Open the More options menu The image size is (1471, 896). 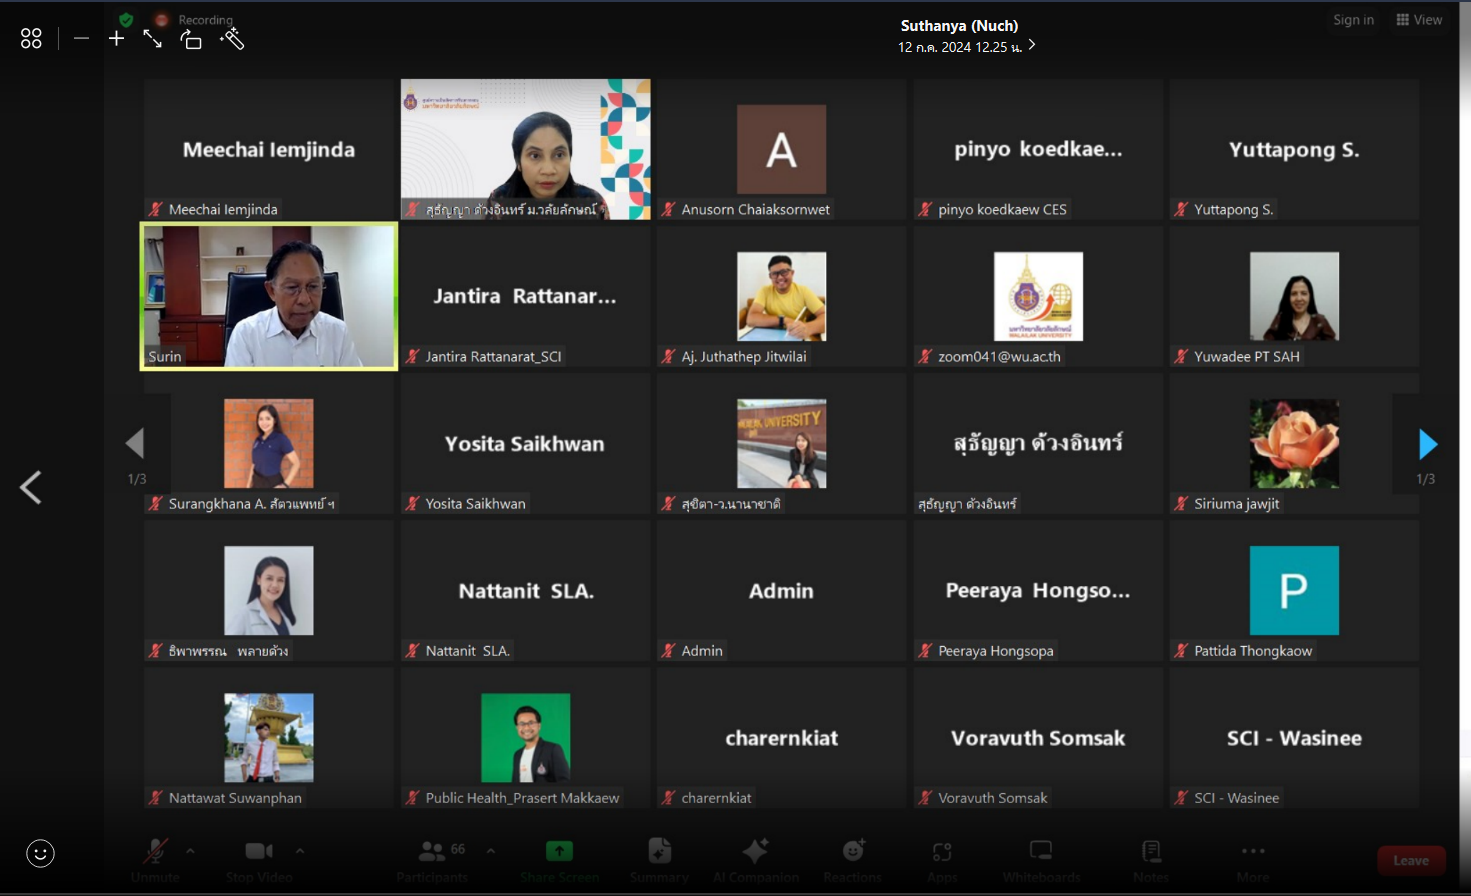(x=1253, y=852)
